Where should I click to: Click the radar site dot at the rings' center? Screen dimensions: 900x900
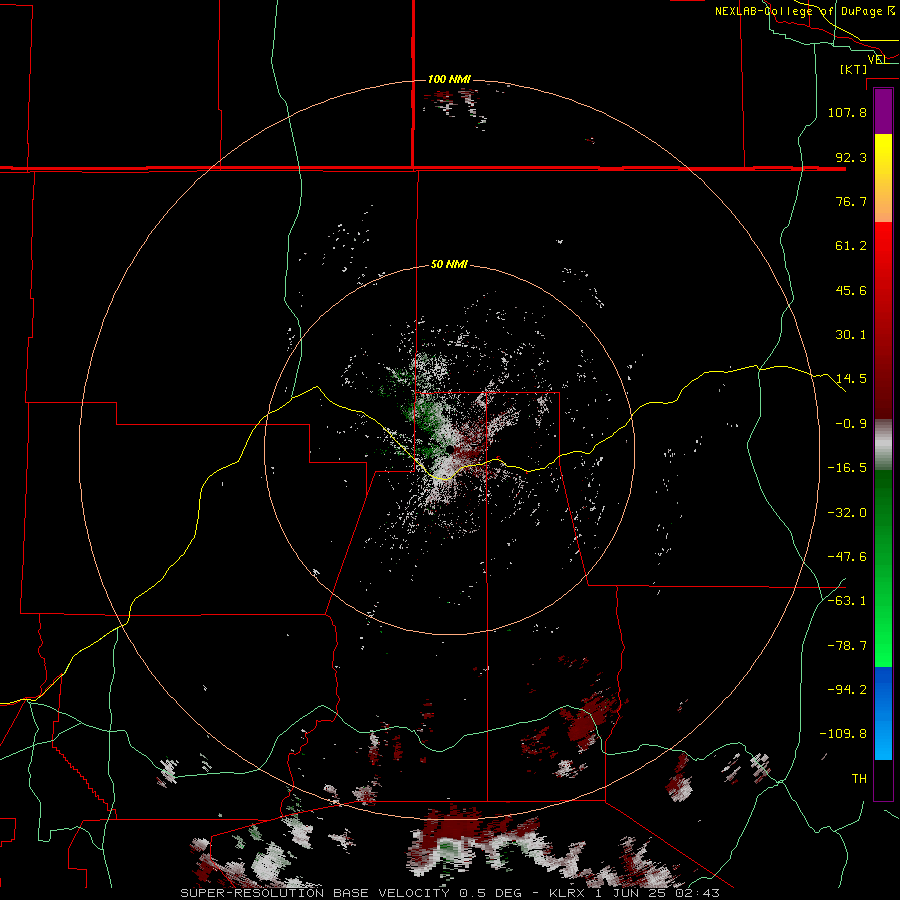coord(451,449)
